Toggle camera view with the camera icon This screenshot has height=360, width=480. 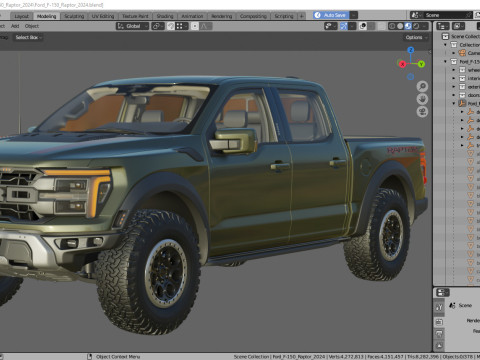[x=422, y=112]
